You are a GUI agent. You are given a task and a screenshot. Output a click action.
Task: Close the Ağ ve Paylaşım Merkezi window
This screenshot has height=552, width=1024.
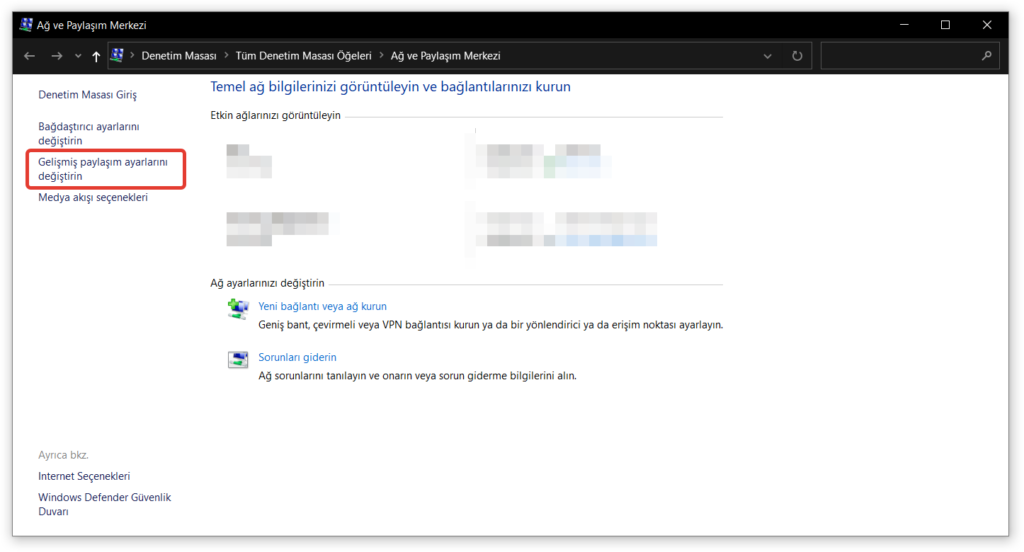coord(987,25)
